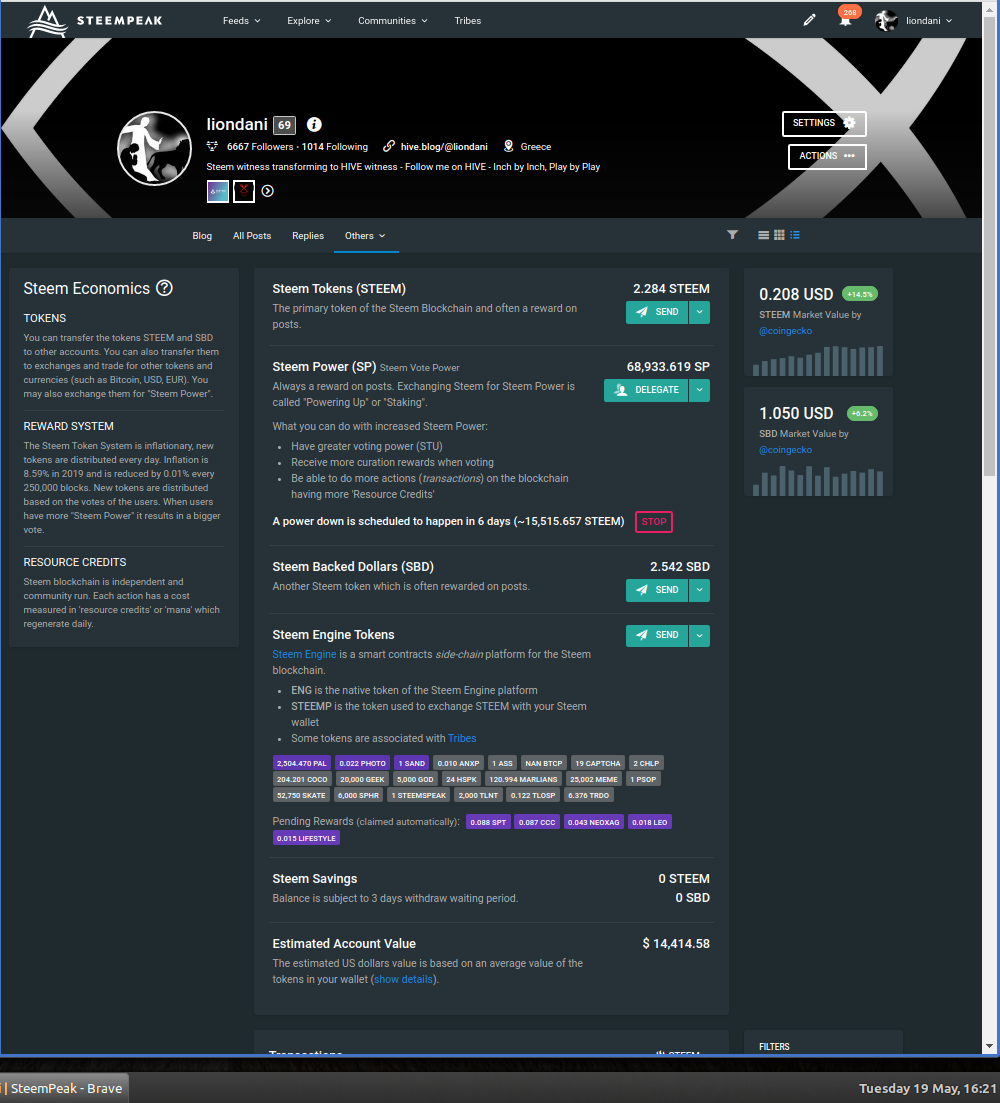1000x1103 pixels.
Task: Expand the dropdown next to Delegate
Action: [700, 390]
